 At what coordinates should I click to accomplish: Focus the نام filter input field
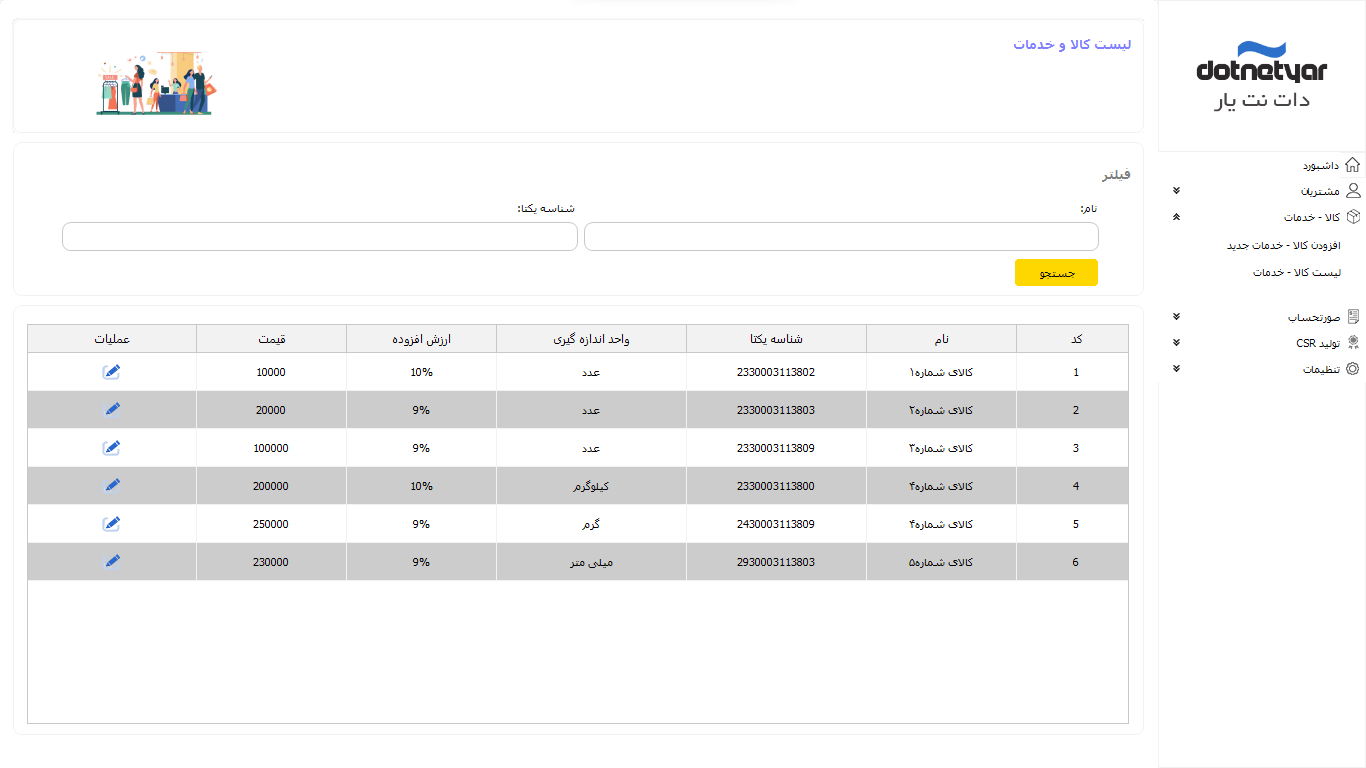click(x=841, y=237)
